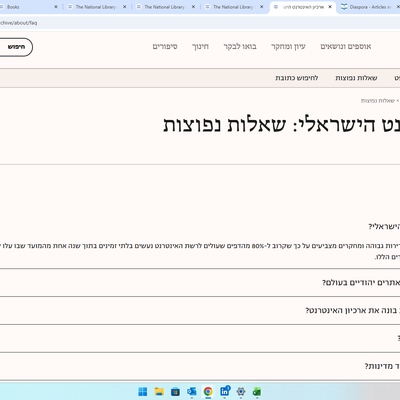
Task: Click the page heading שאלות נפוצות
Action: tap(224, 125)
